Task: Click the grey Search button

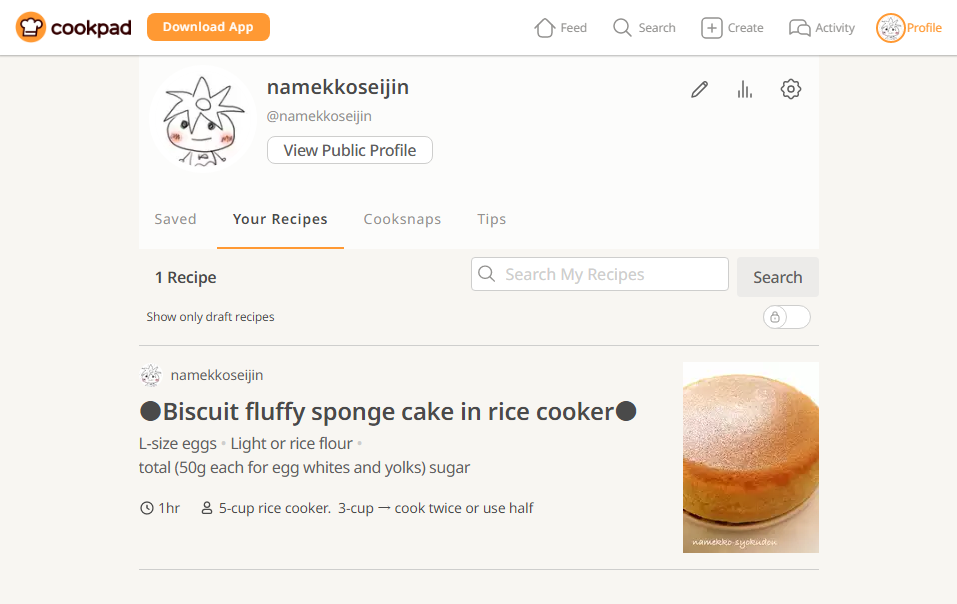Action: pos(778,277)
